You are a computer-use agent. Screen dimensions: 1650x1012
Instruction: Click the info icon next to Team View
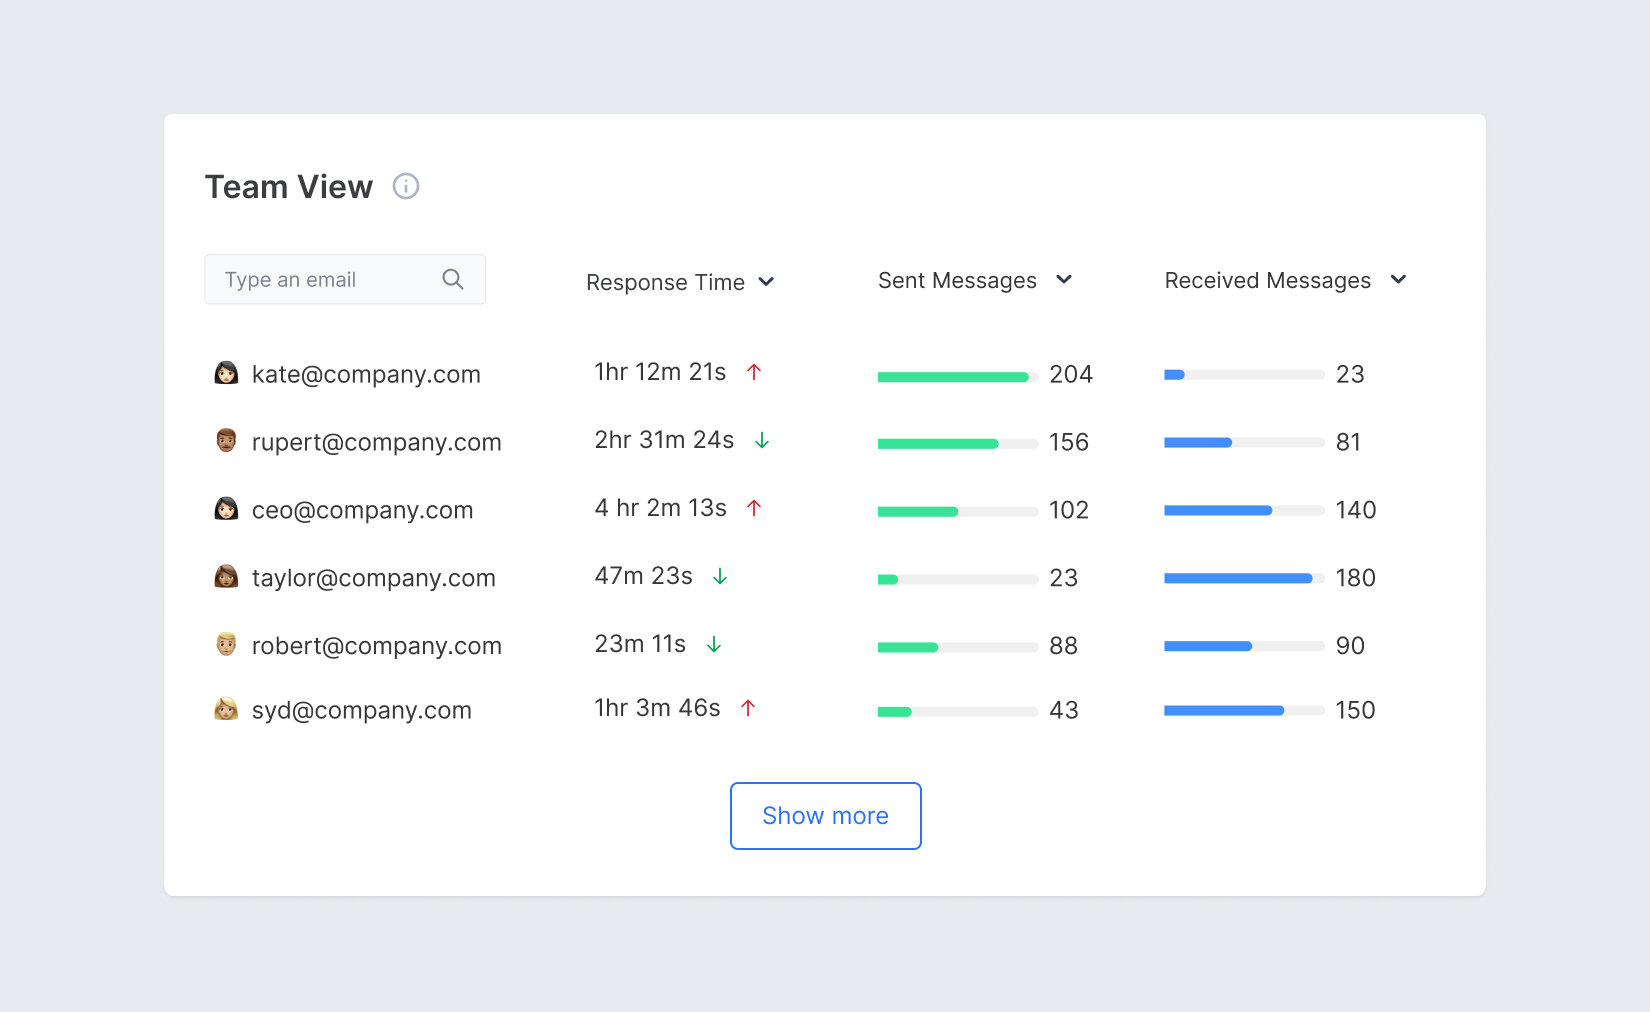(406, 186)
